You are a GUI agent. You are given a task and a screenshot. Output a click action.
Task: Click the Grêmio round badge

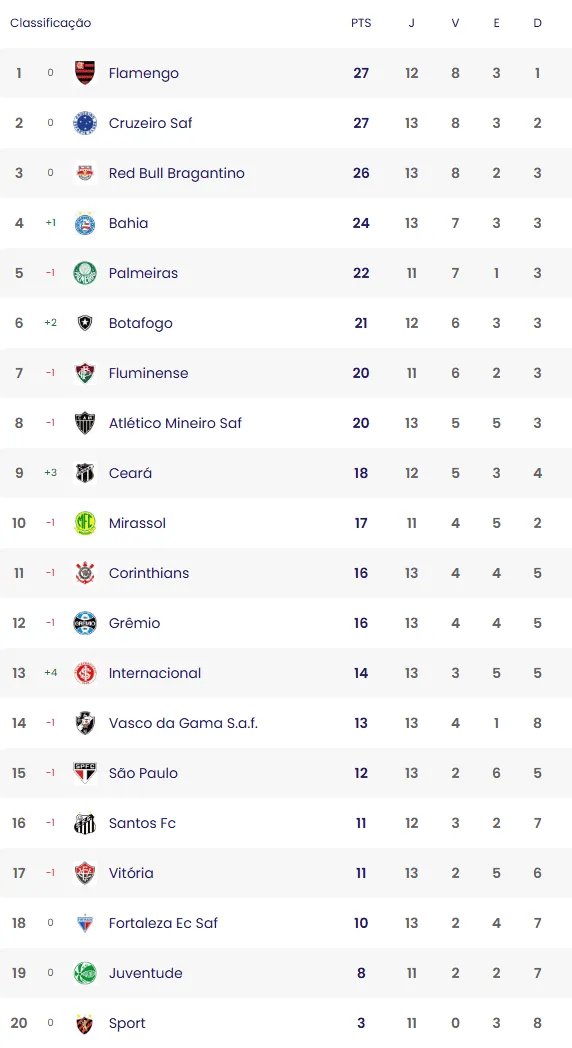point(85,623)
